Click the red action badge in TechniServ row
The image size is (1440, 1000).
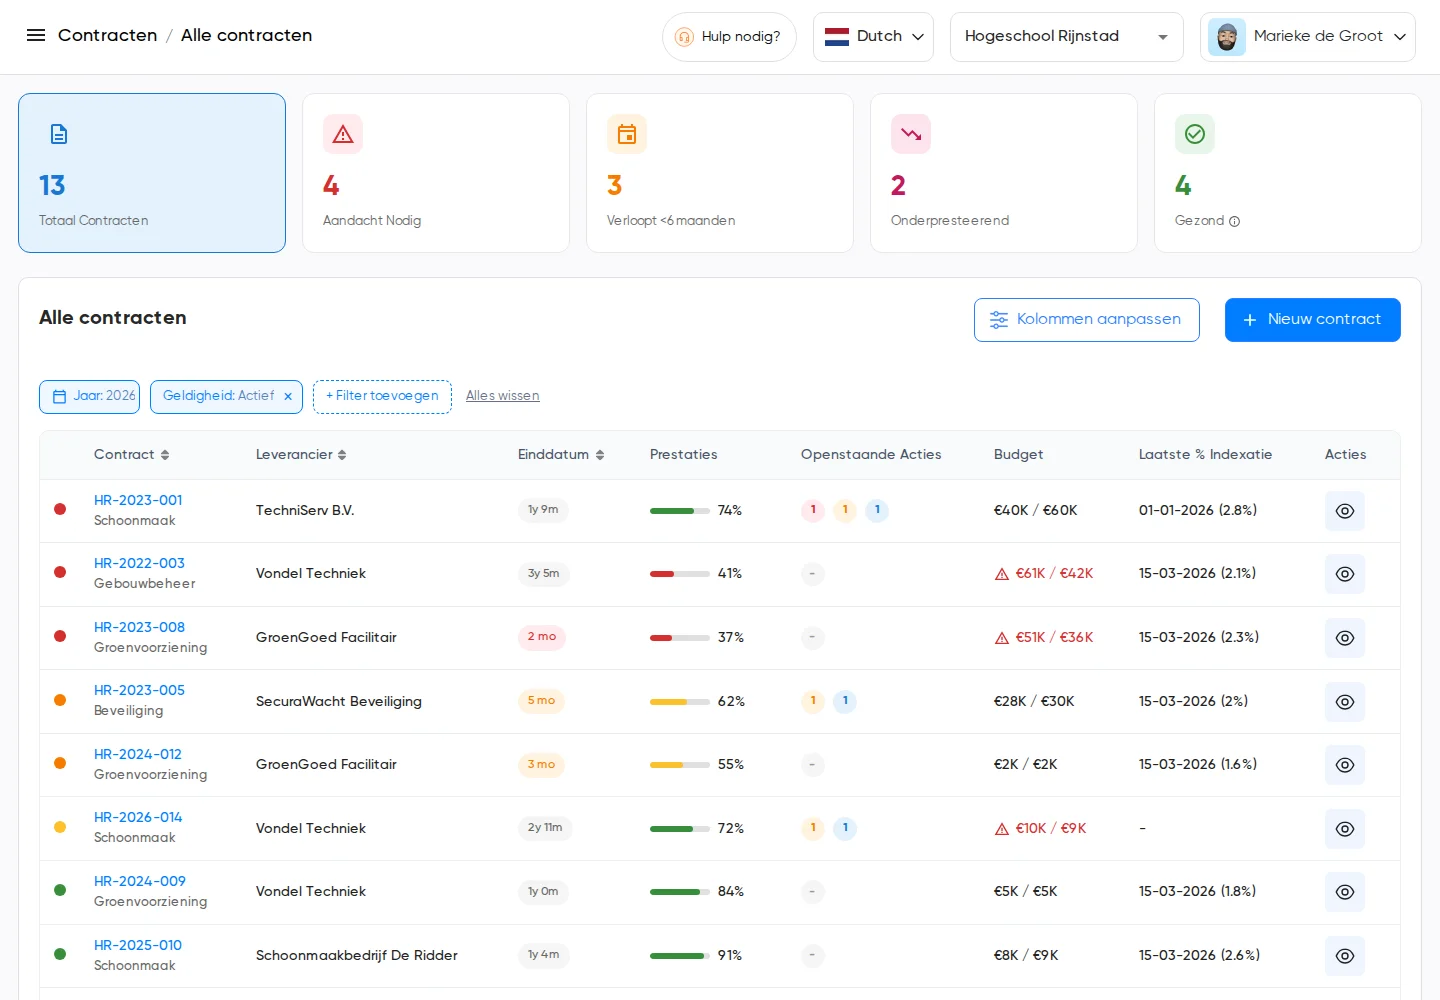[813, 510]
